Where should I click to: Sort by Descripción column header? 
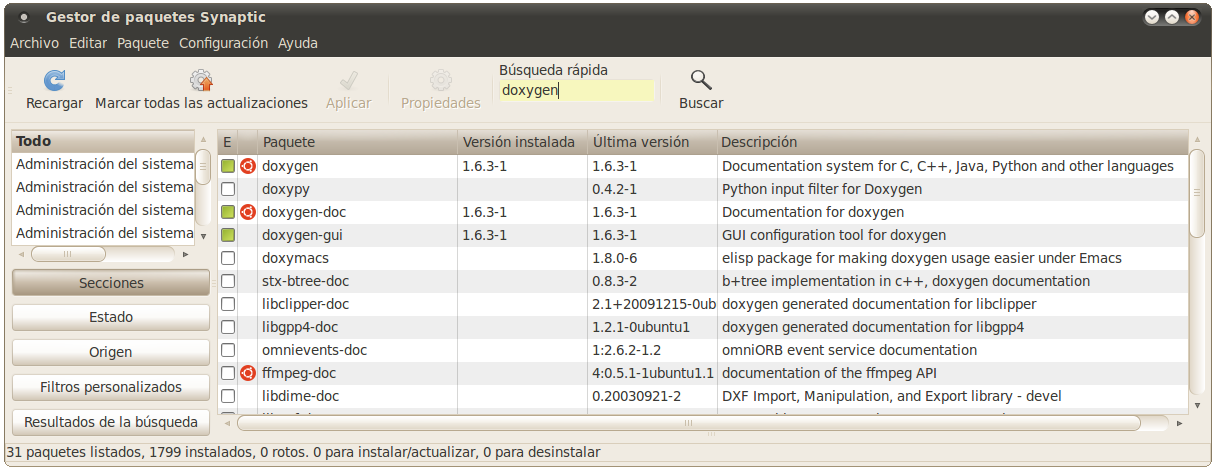pyautogui.click(x=952, y=142)
